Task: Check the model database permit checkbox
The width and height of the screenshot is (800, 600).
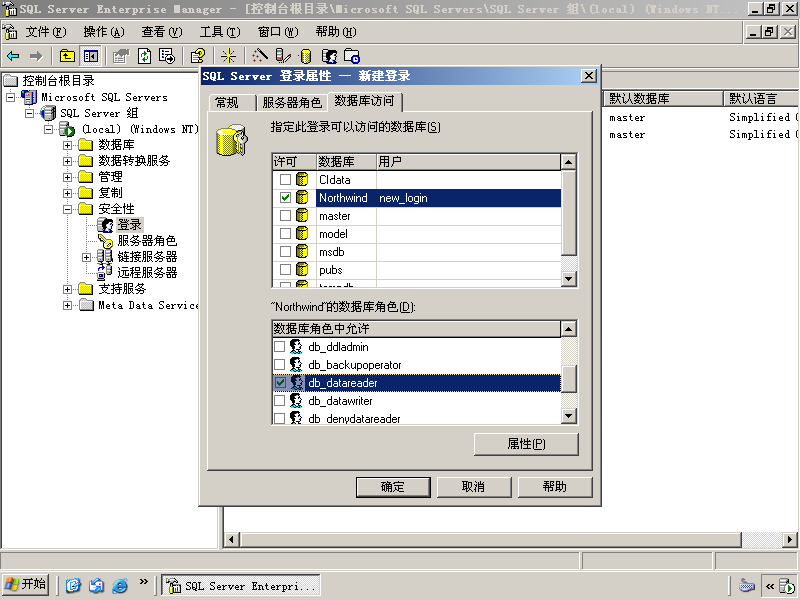Action: (x=285, y=233)
